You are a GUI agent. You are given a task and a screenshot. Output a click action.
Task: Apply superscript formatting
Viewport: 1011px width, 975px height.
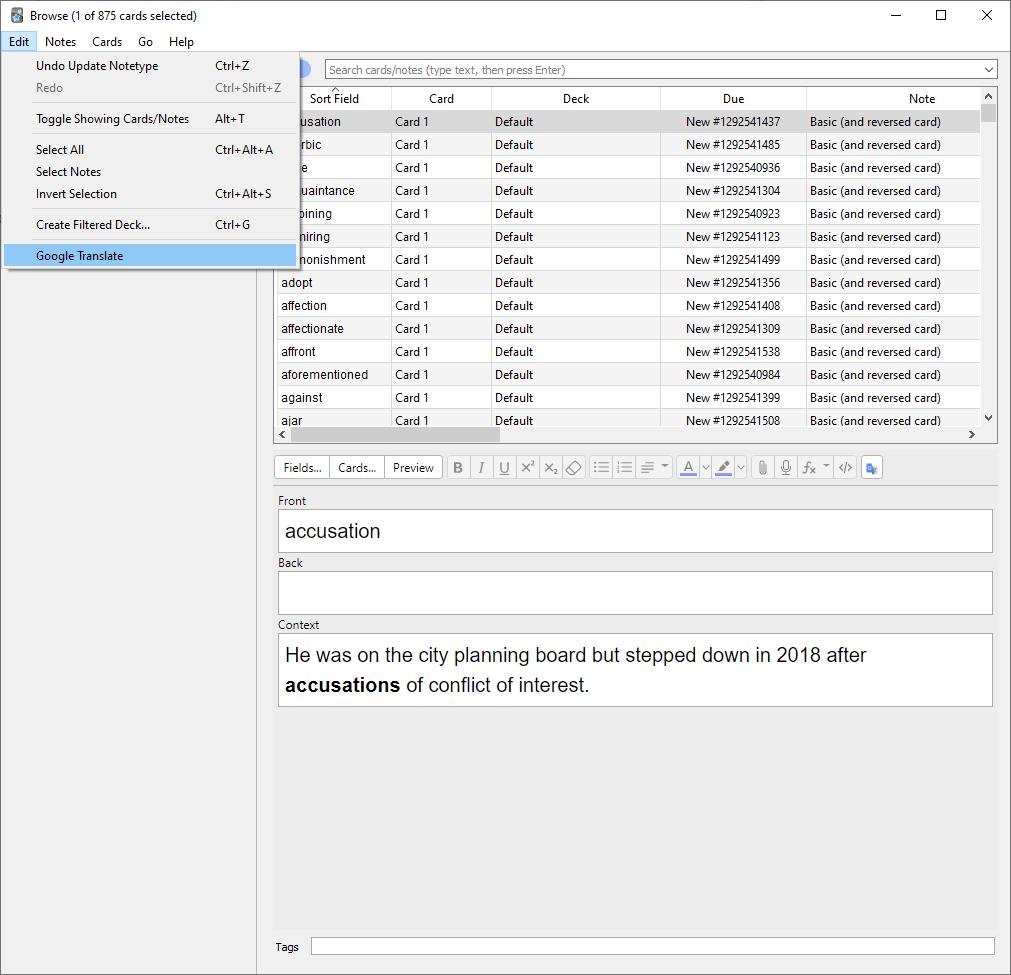tap(527, 468)
